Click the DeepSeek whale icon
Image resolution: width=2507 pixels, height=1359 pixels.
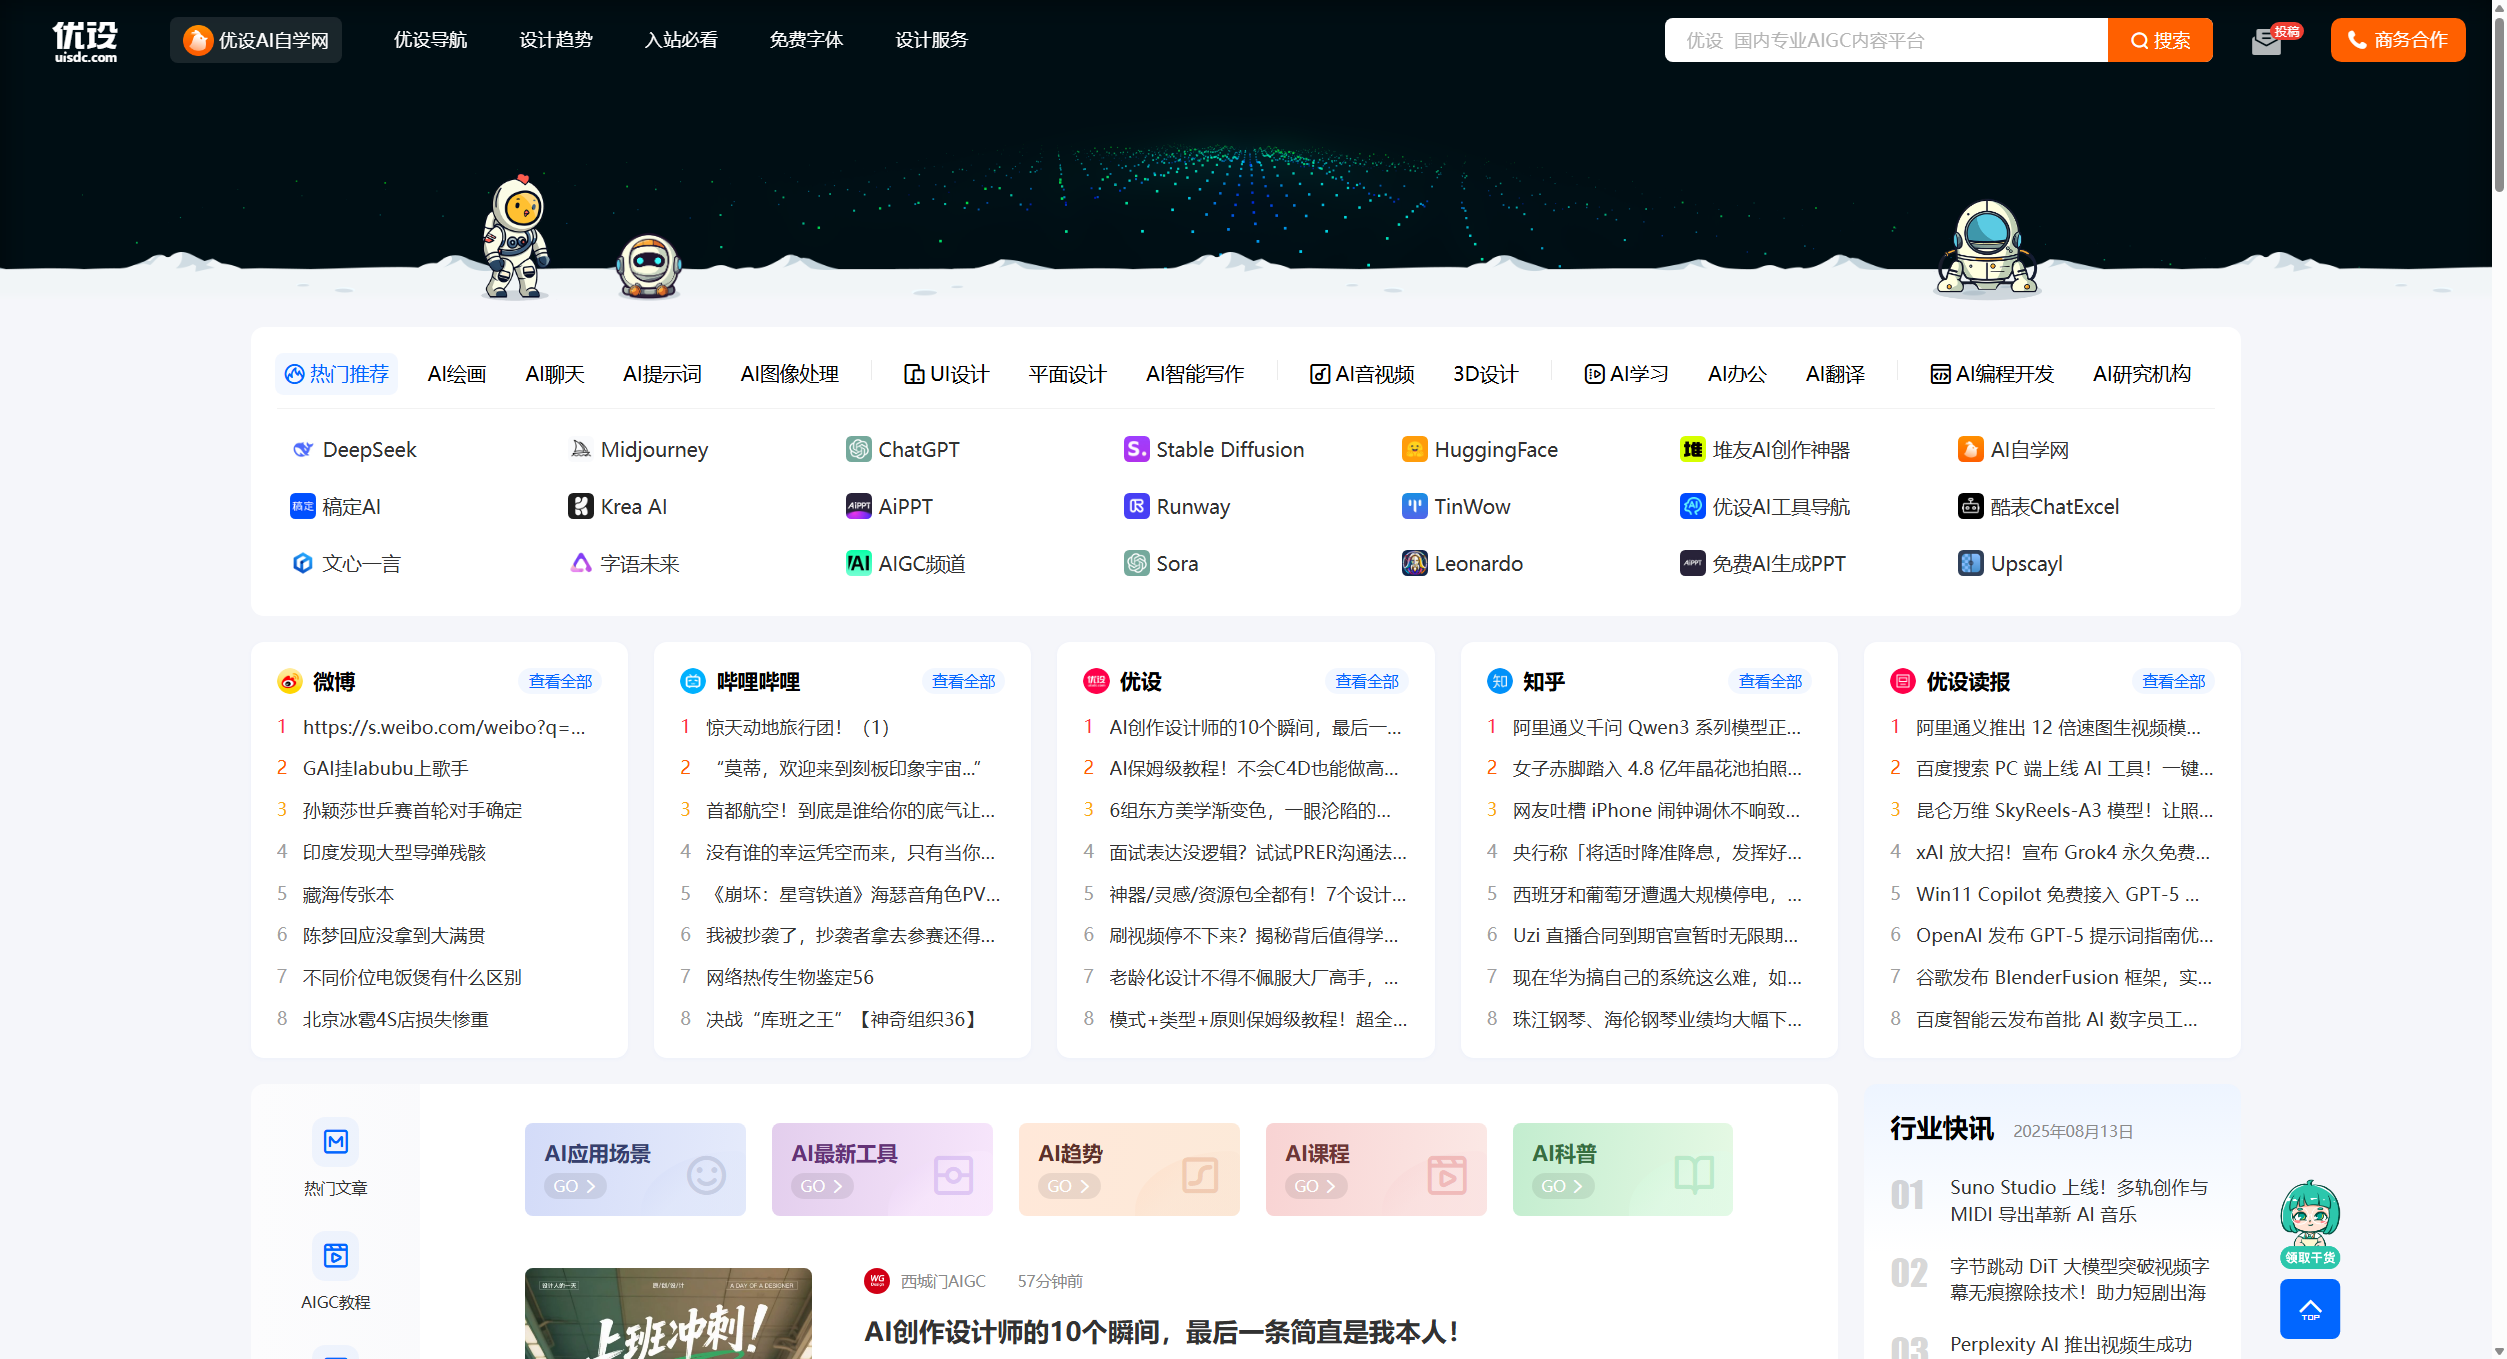[302, 450]
